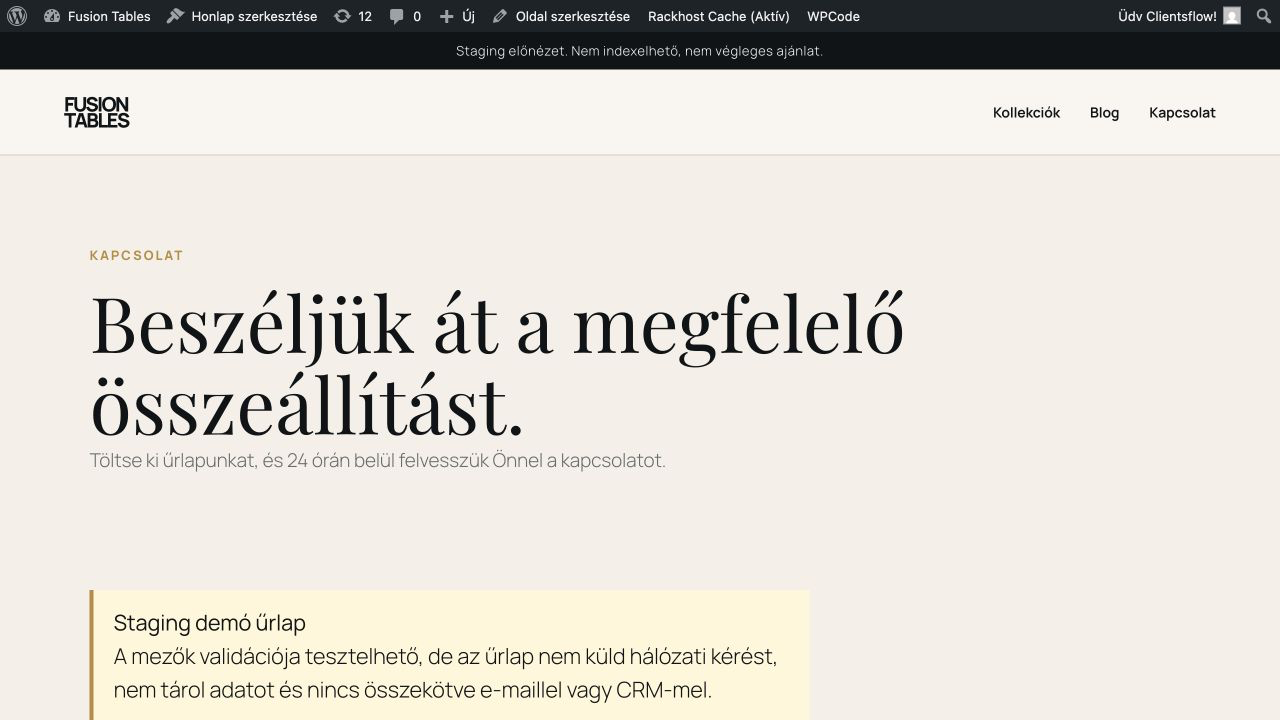Click the user avatar in the admin bar
1280x720 pixels.
pyautogui.click(x=1232, y=16)
